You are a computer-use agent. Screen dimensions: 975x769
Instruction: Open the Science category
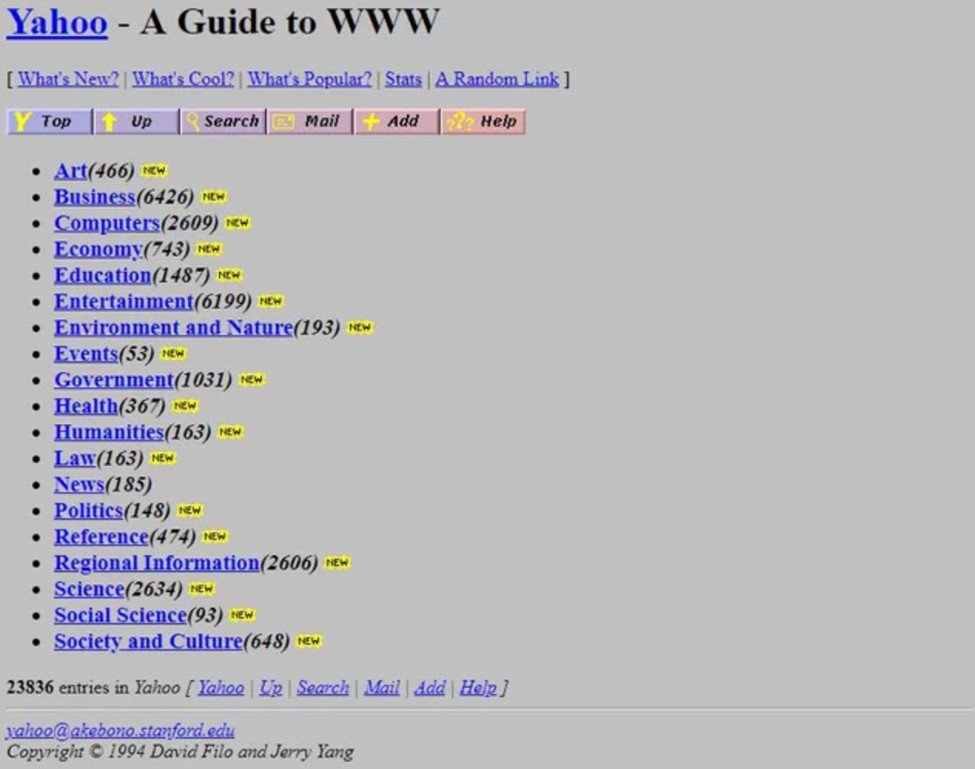pyautogui.click(x=88, y=588)
